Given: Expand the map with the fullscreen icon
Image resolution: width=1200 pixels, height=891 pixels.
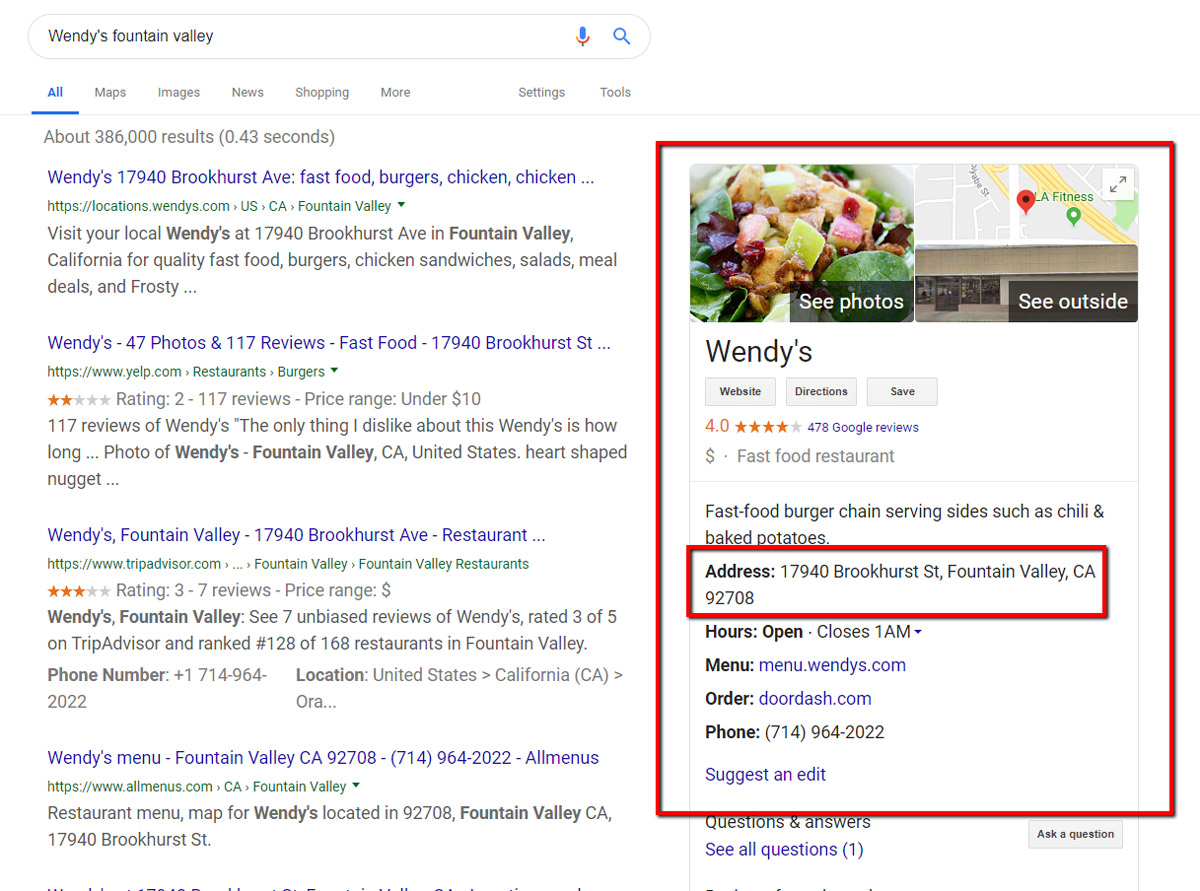Looking at the screenshot, I should [x=1118, y=183].
